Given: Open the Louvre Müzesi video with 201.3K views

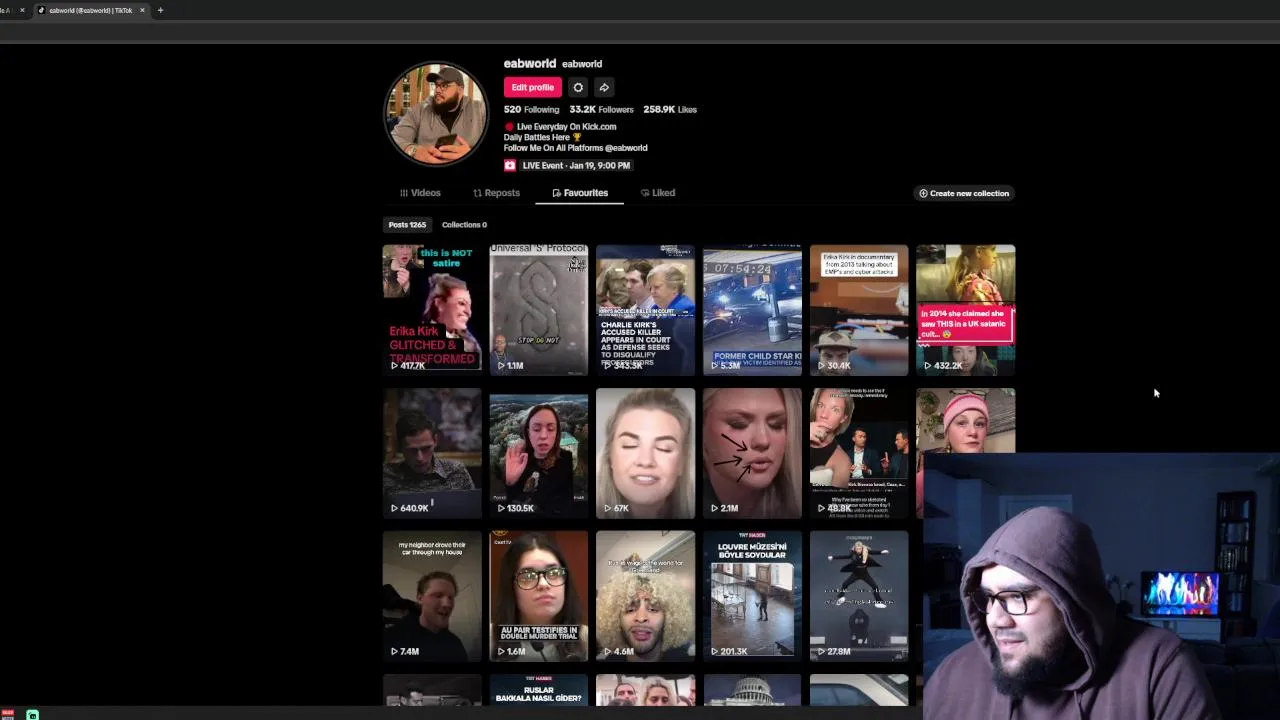Looking at the screenshot, I should [752, 596].
